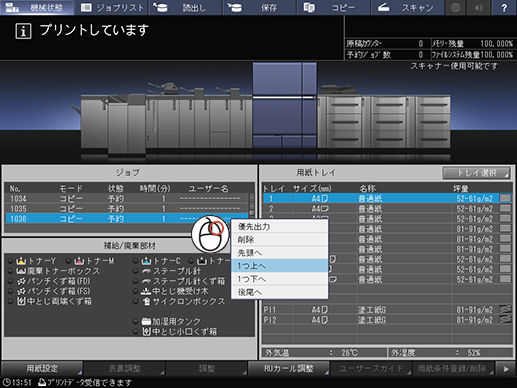Switch to the スキャン tab
517x388 pixels.
(x=407, y=7)
